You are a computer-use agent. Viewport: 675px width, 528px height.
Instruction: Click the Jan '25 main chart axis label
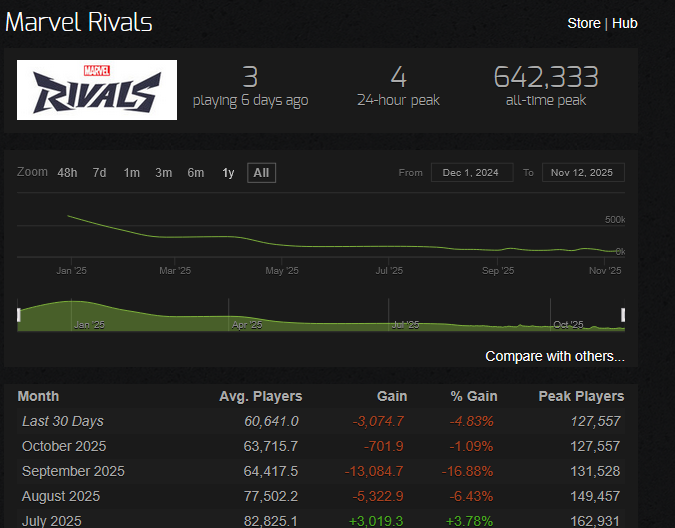point(71,271)
